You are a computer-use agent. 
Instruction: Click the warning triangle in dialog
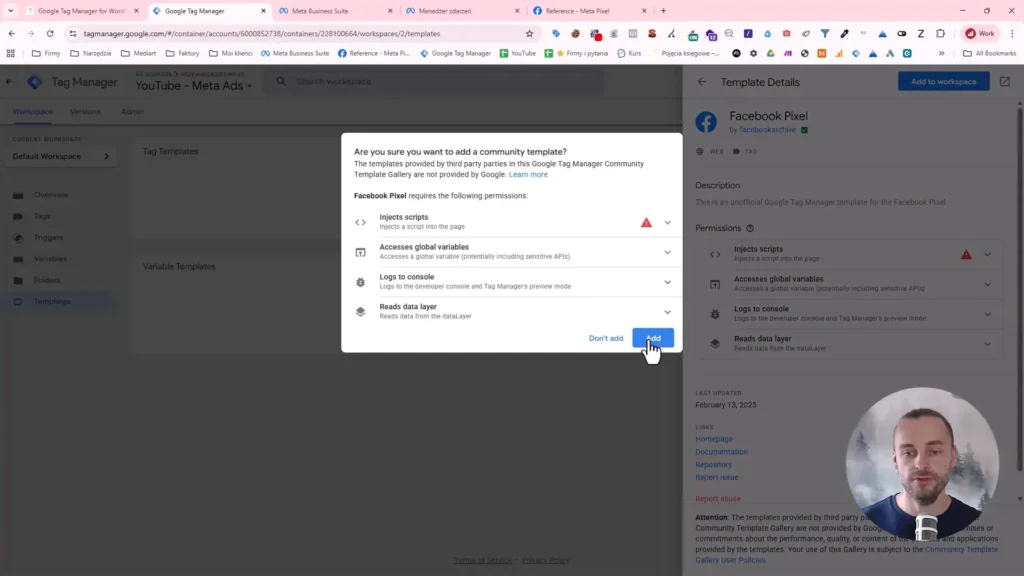click(x=646, y=223)
